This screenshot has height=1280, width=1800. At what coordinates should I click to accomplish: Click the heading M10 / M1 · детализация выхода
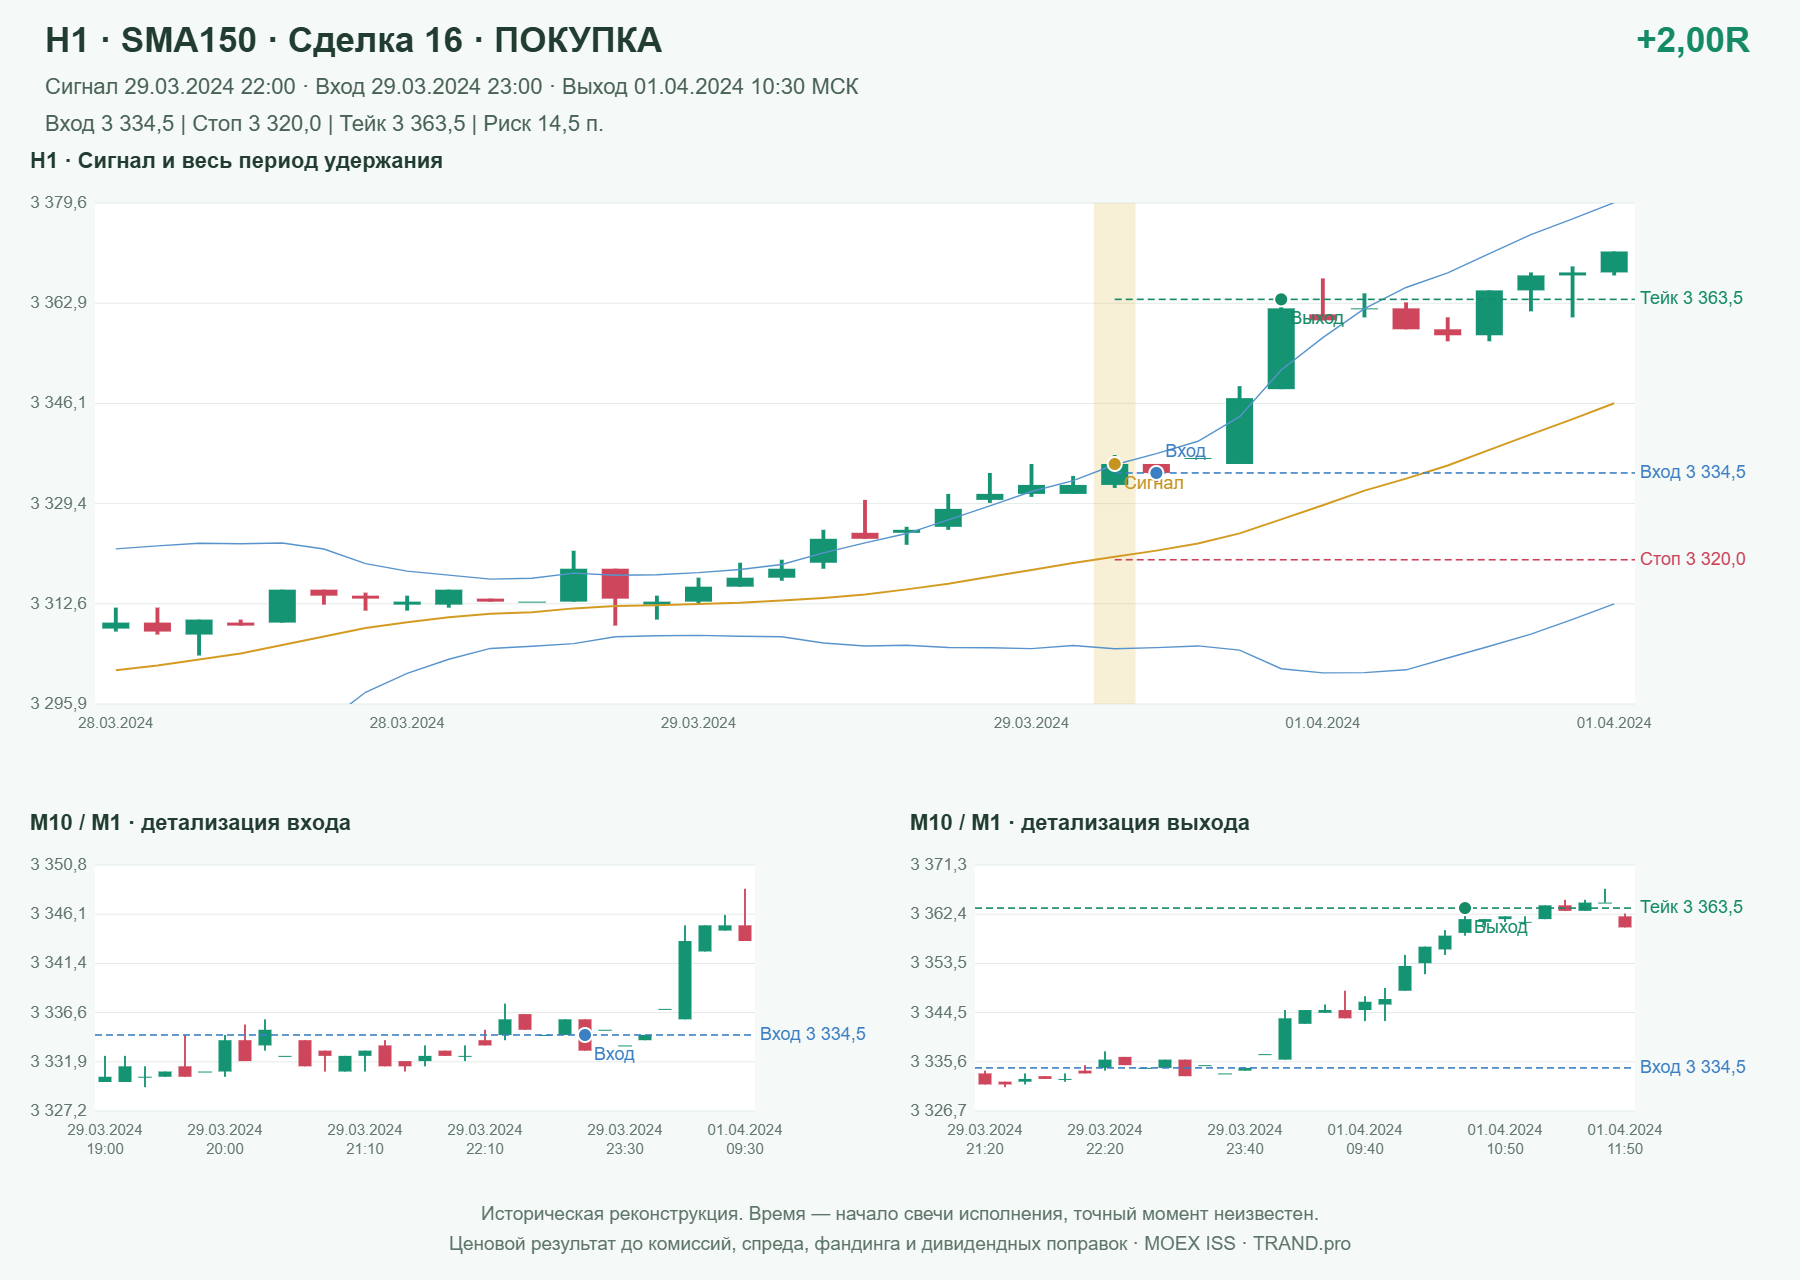1080,823
